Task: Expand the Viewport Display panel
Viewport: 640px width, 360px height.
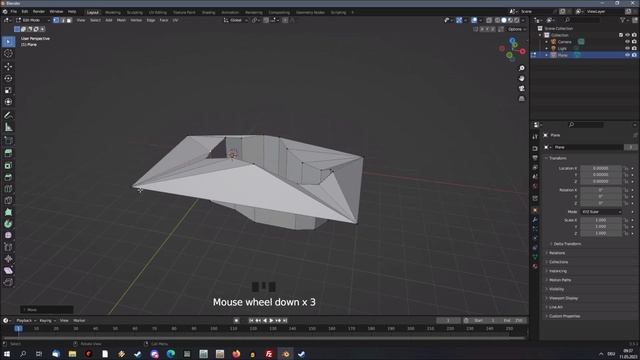Action: (563, 298)
